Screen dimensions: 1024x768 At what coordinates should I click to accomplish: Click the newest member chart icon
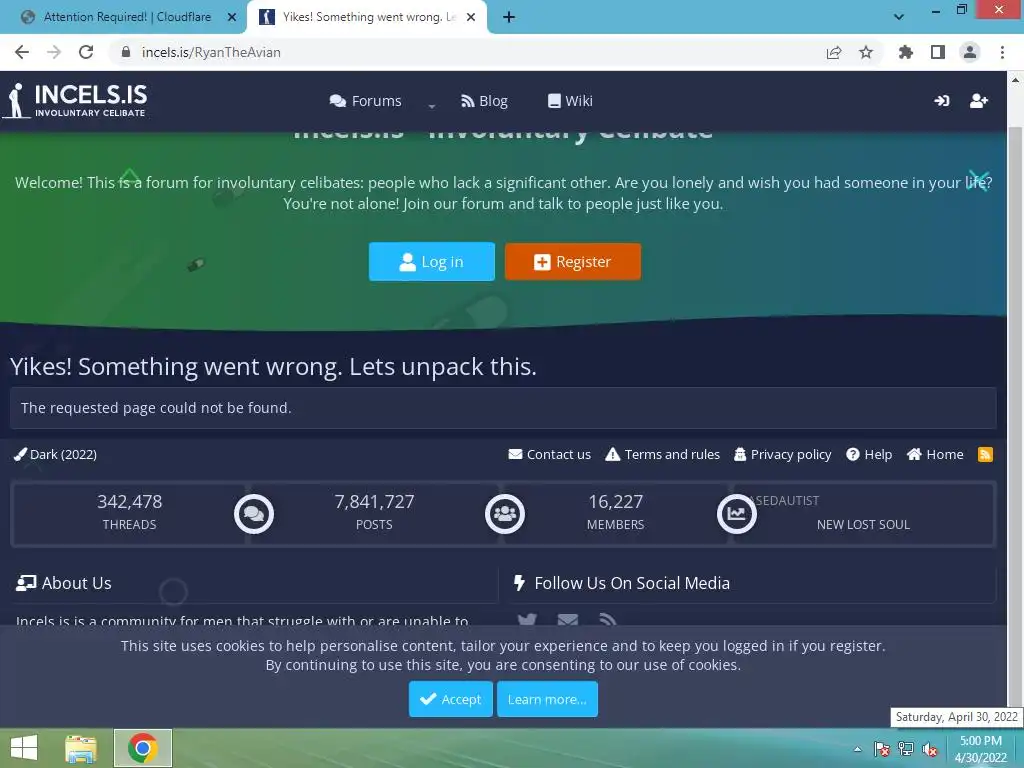pos(737,514)
